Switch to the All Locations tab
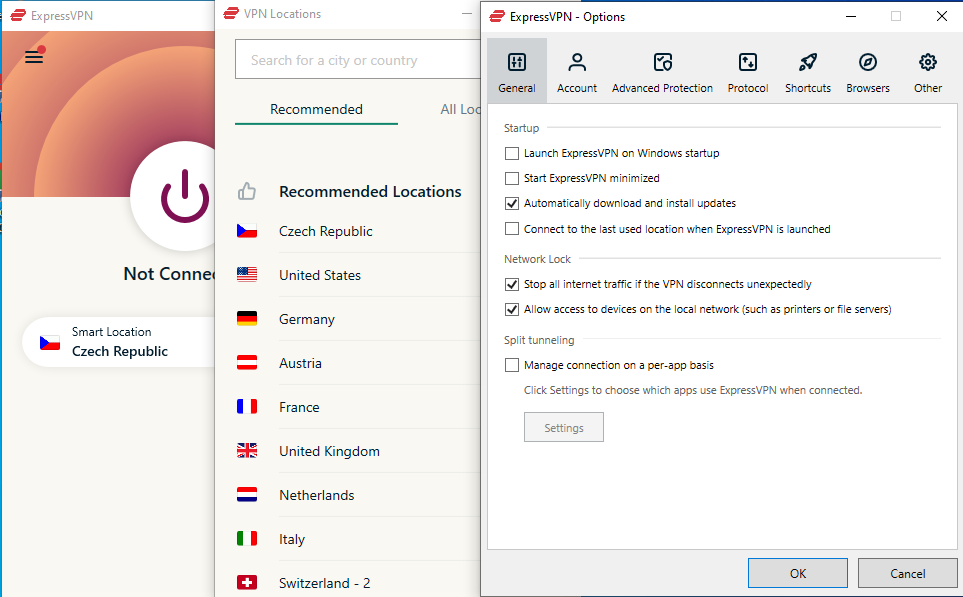The width and height of the screenshot is (963, 597). tap(461, 109)
